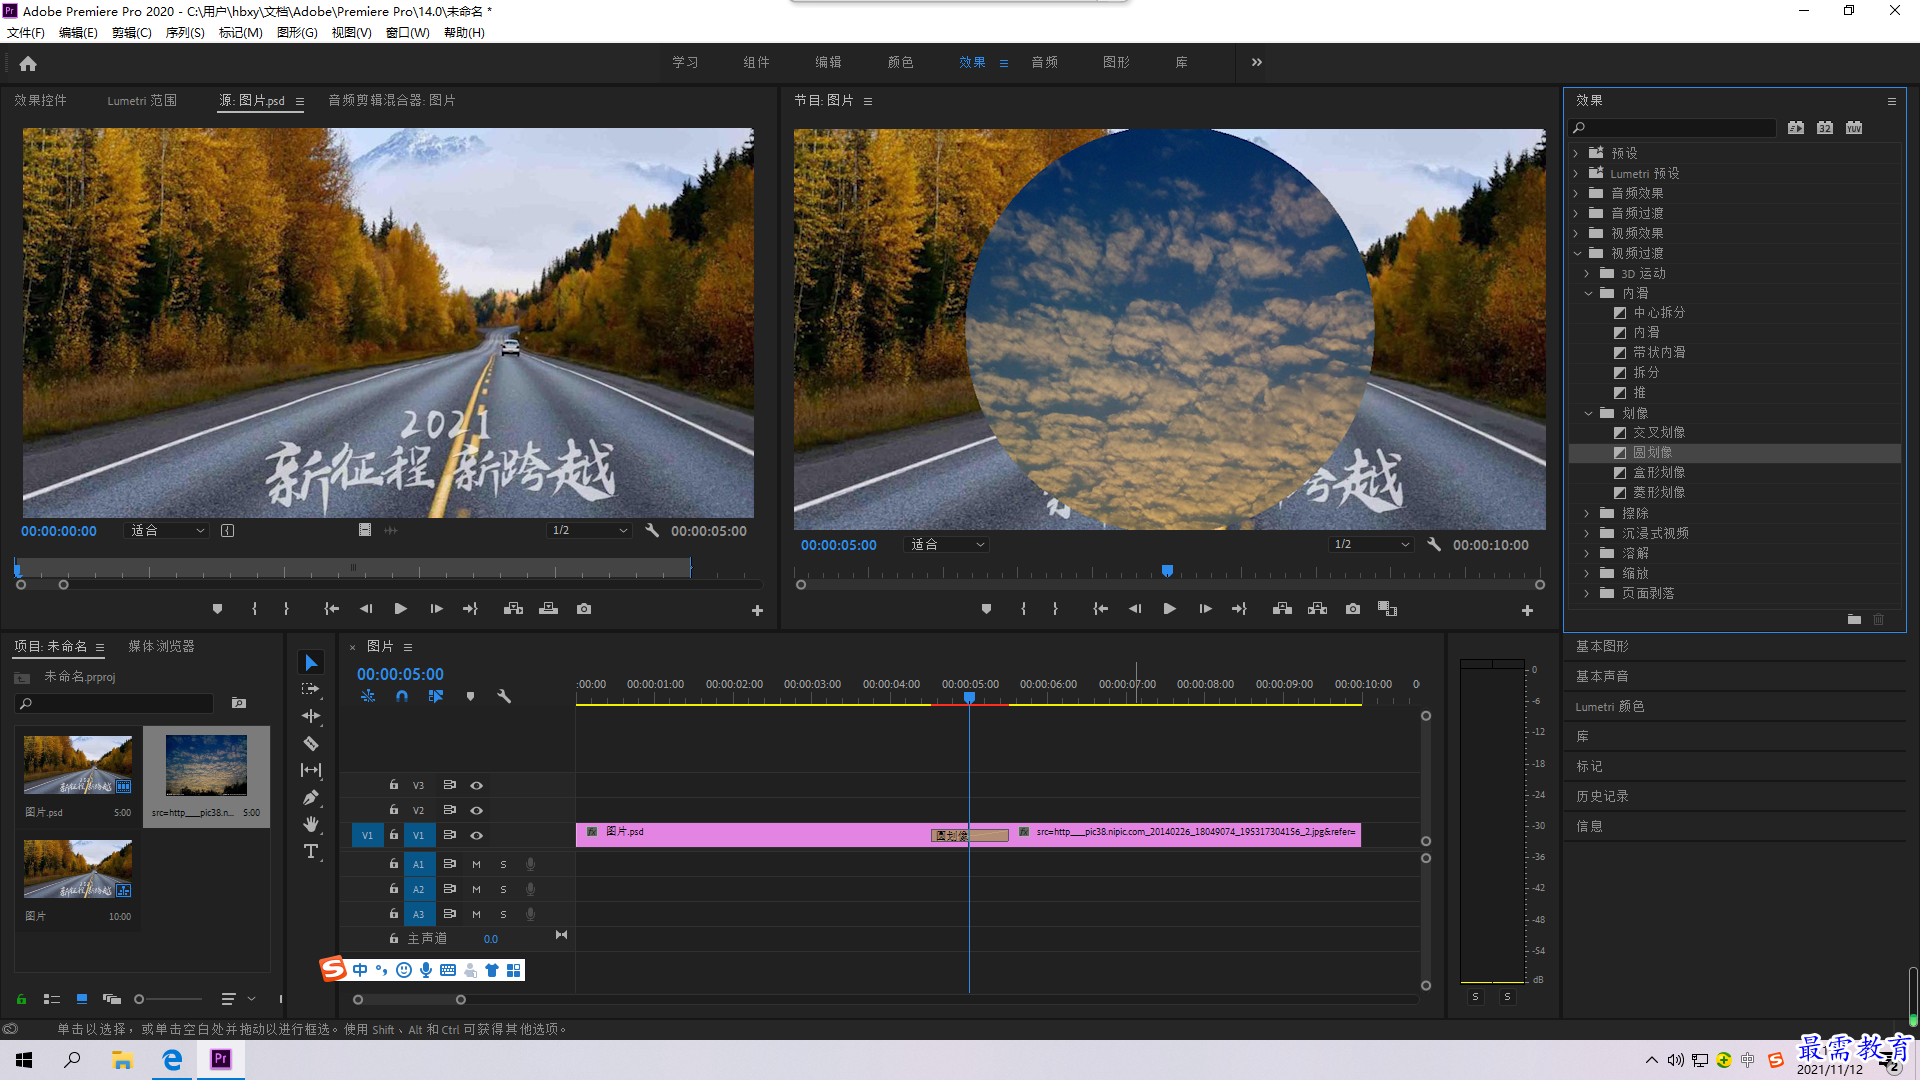Click Export Frame camera in Program monitor
Viewport: 1920px width, 1080px height.
pos(1353,609)
